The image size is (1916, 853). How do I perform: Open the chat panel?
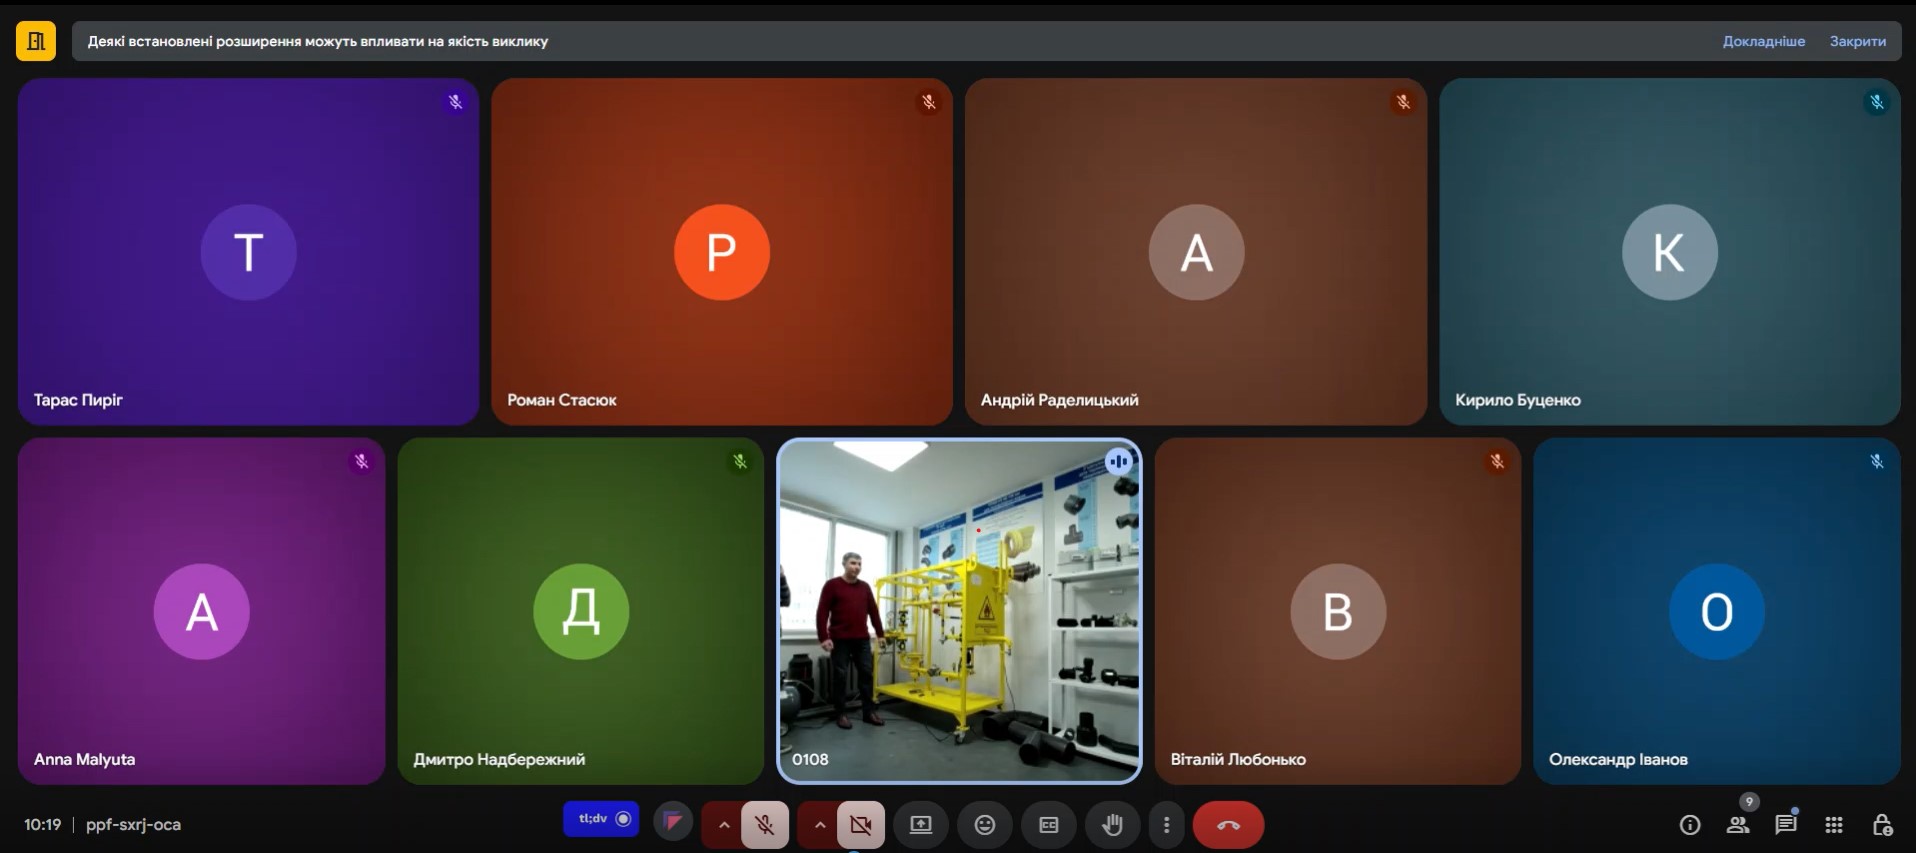click(1786, 825)
